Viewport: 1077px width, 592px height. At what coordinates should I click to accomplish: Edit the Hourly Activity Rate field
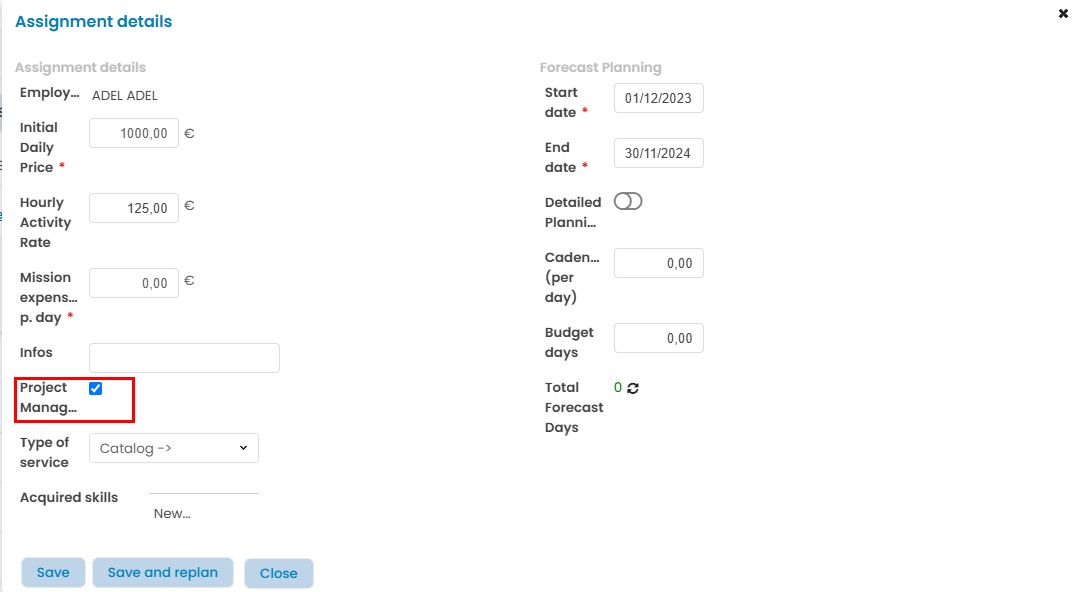134,208
